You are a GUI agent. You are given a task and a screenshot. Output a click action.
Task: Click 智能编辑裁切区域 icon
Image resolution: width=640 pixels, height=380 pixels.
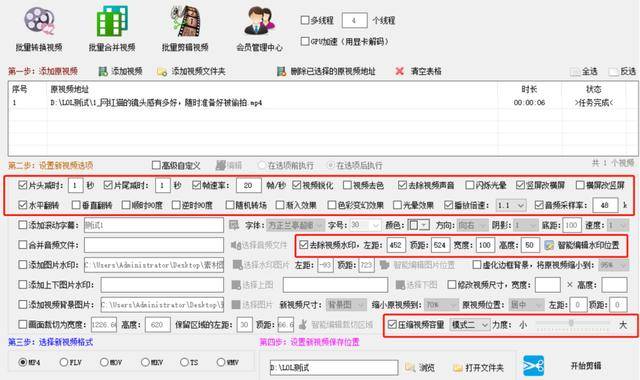[303, 325]
